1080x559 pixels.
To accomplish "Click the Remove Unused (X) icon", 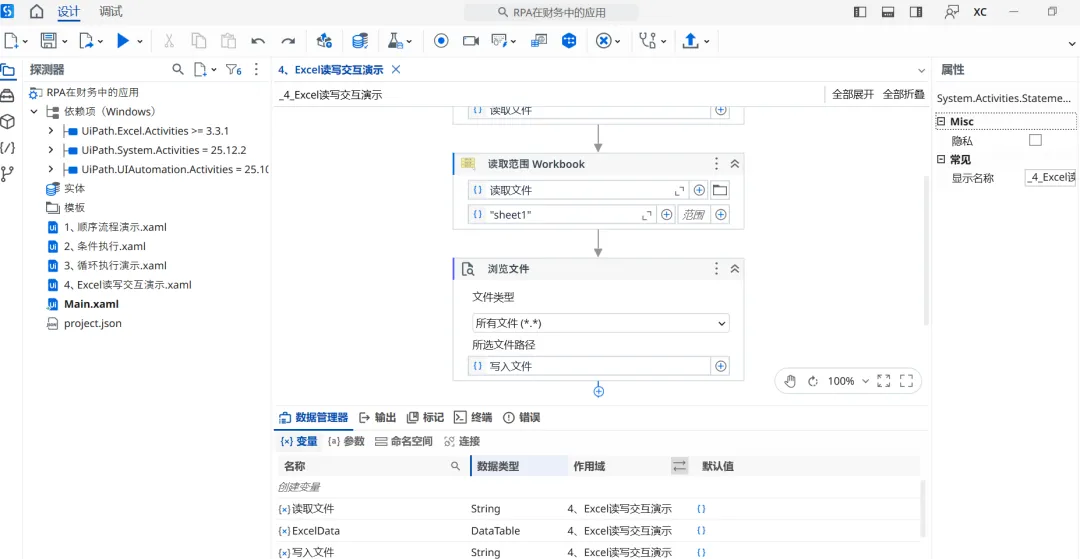I will pos(603,41).
